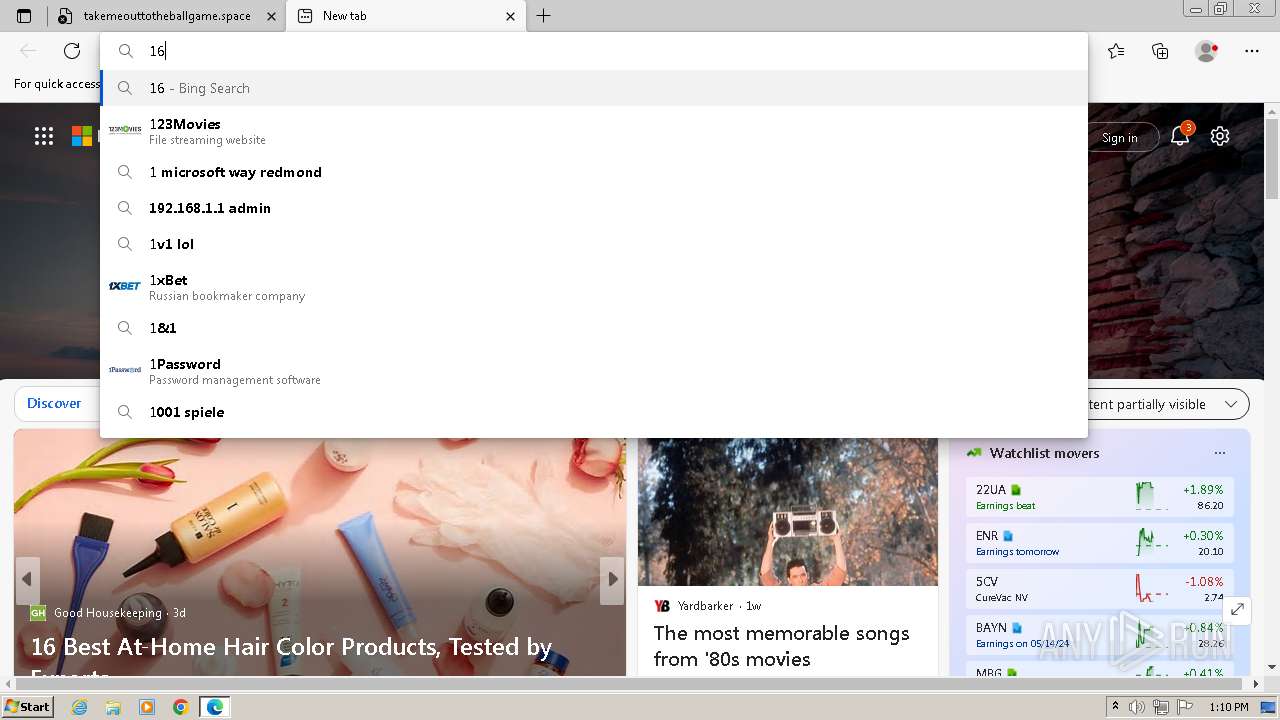Launch Internet Explorer from taskbar
The image size is (1280, 720).
pos(80,707)
